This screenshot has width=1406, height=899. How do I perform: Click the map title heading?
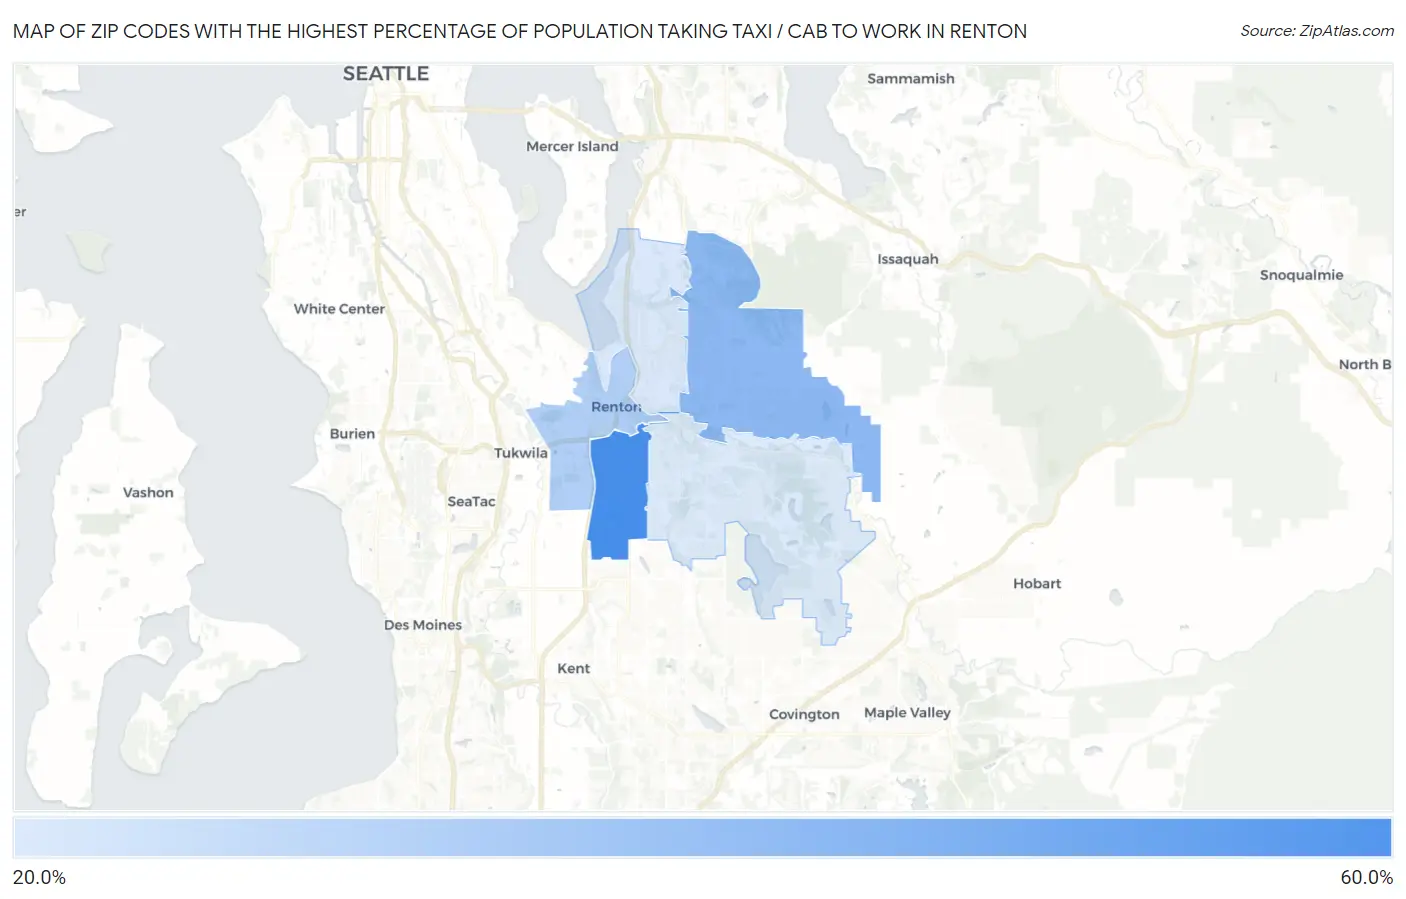tap(520, 31)
